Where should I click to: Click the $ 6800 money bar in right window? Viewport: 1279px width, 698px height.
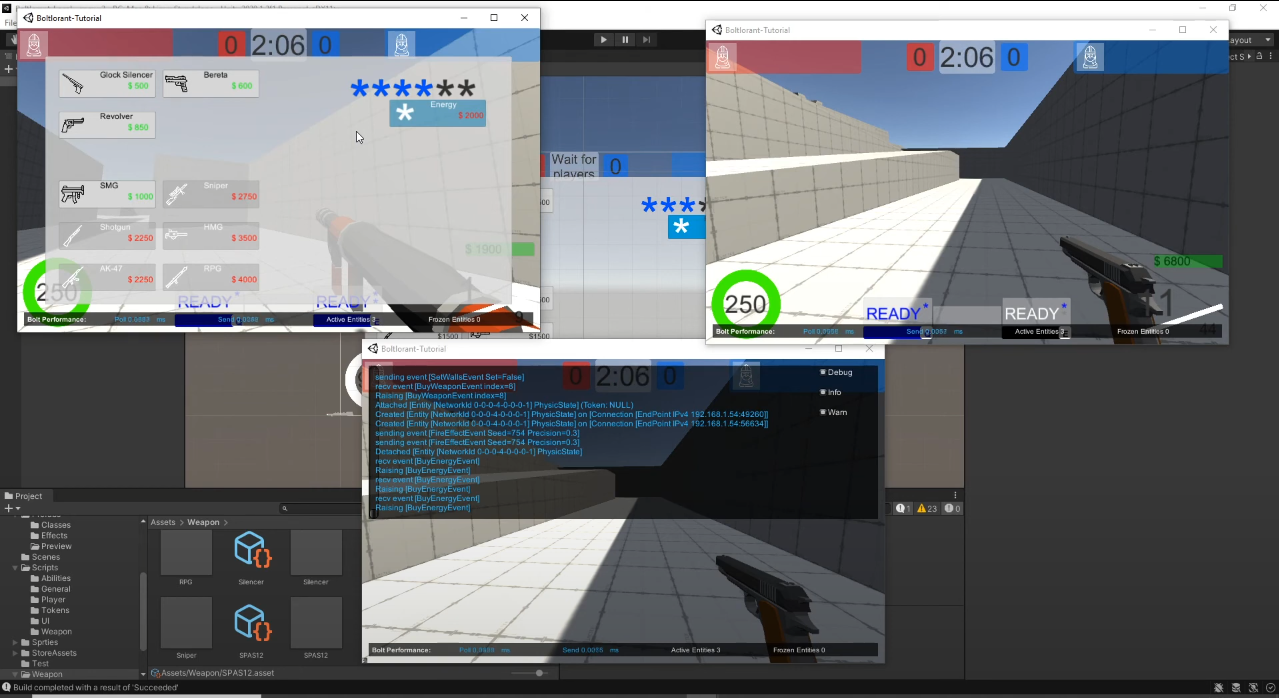click(1186, 262)
